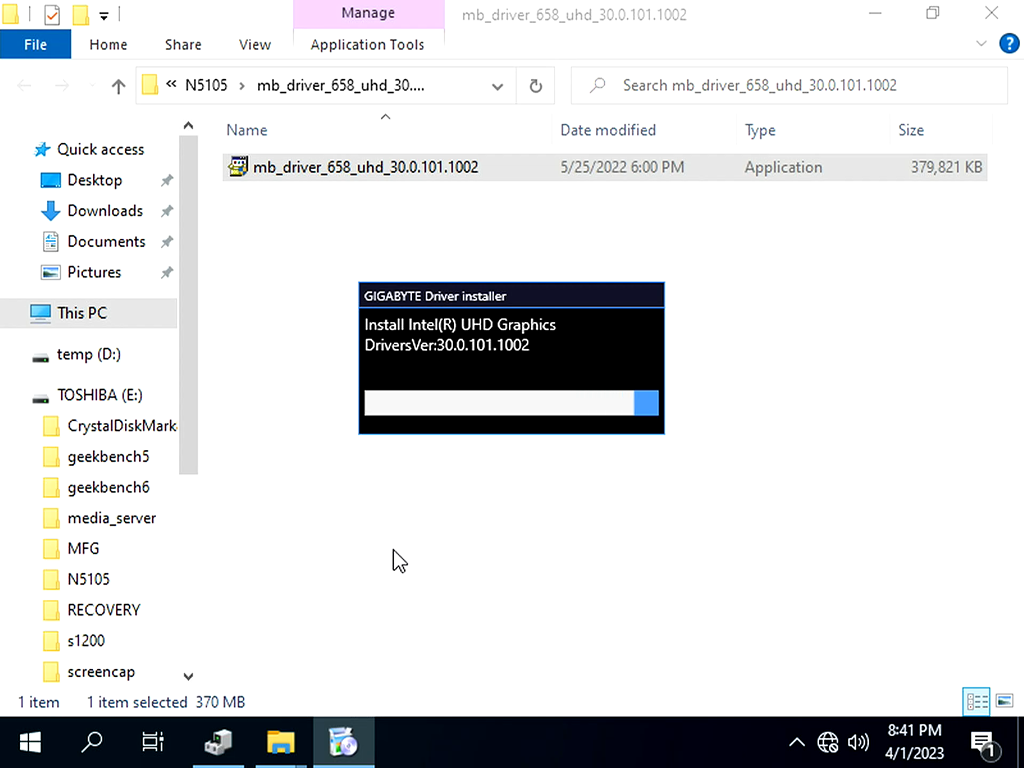Open the volume control tray icon

coord(858,743)
